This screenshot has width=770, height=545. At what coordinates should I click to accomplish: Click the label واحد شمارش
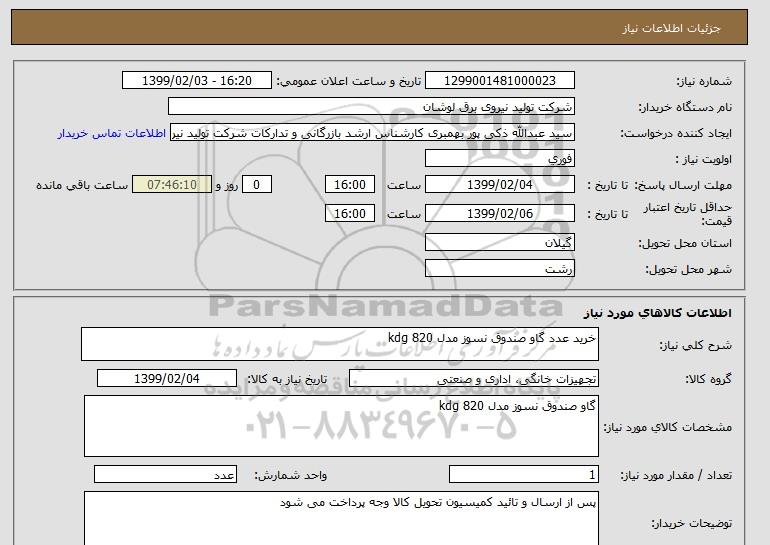pos(291,475)
